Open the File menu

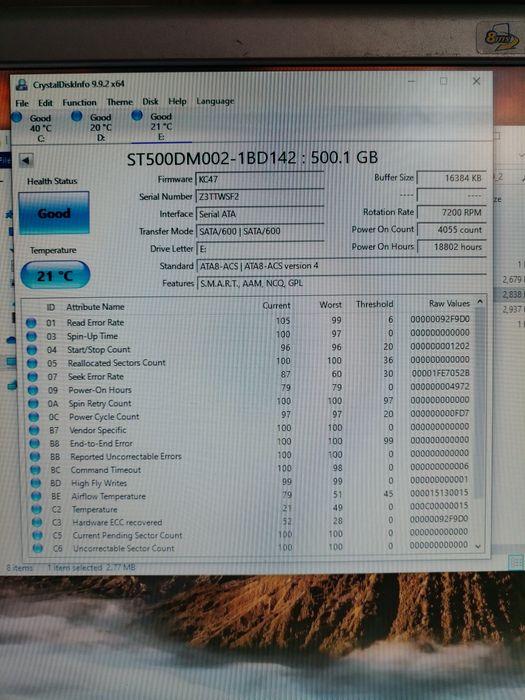[x=21, y=103]
